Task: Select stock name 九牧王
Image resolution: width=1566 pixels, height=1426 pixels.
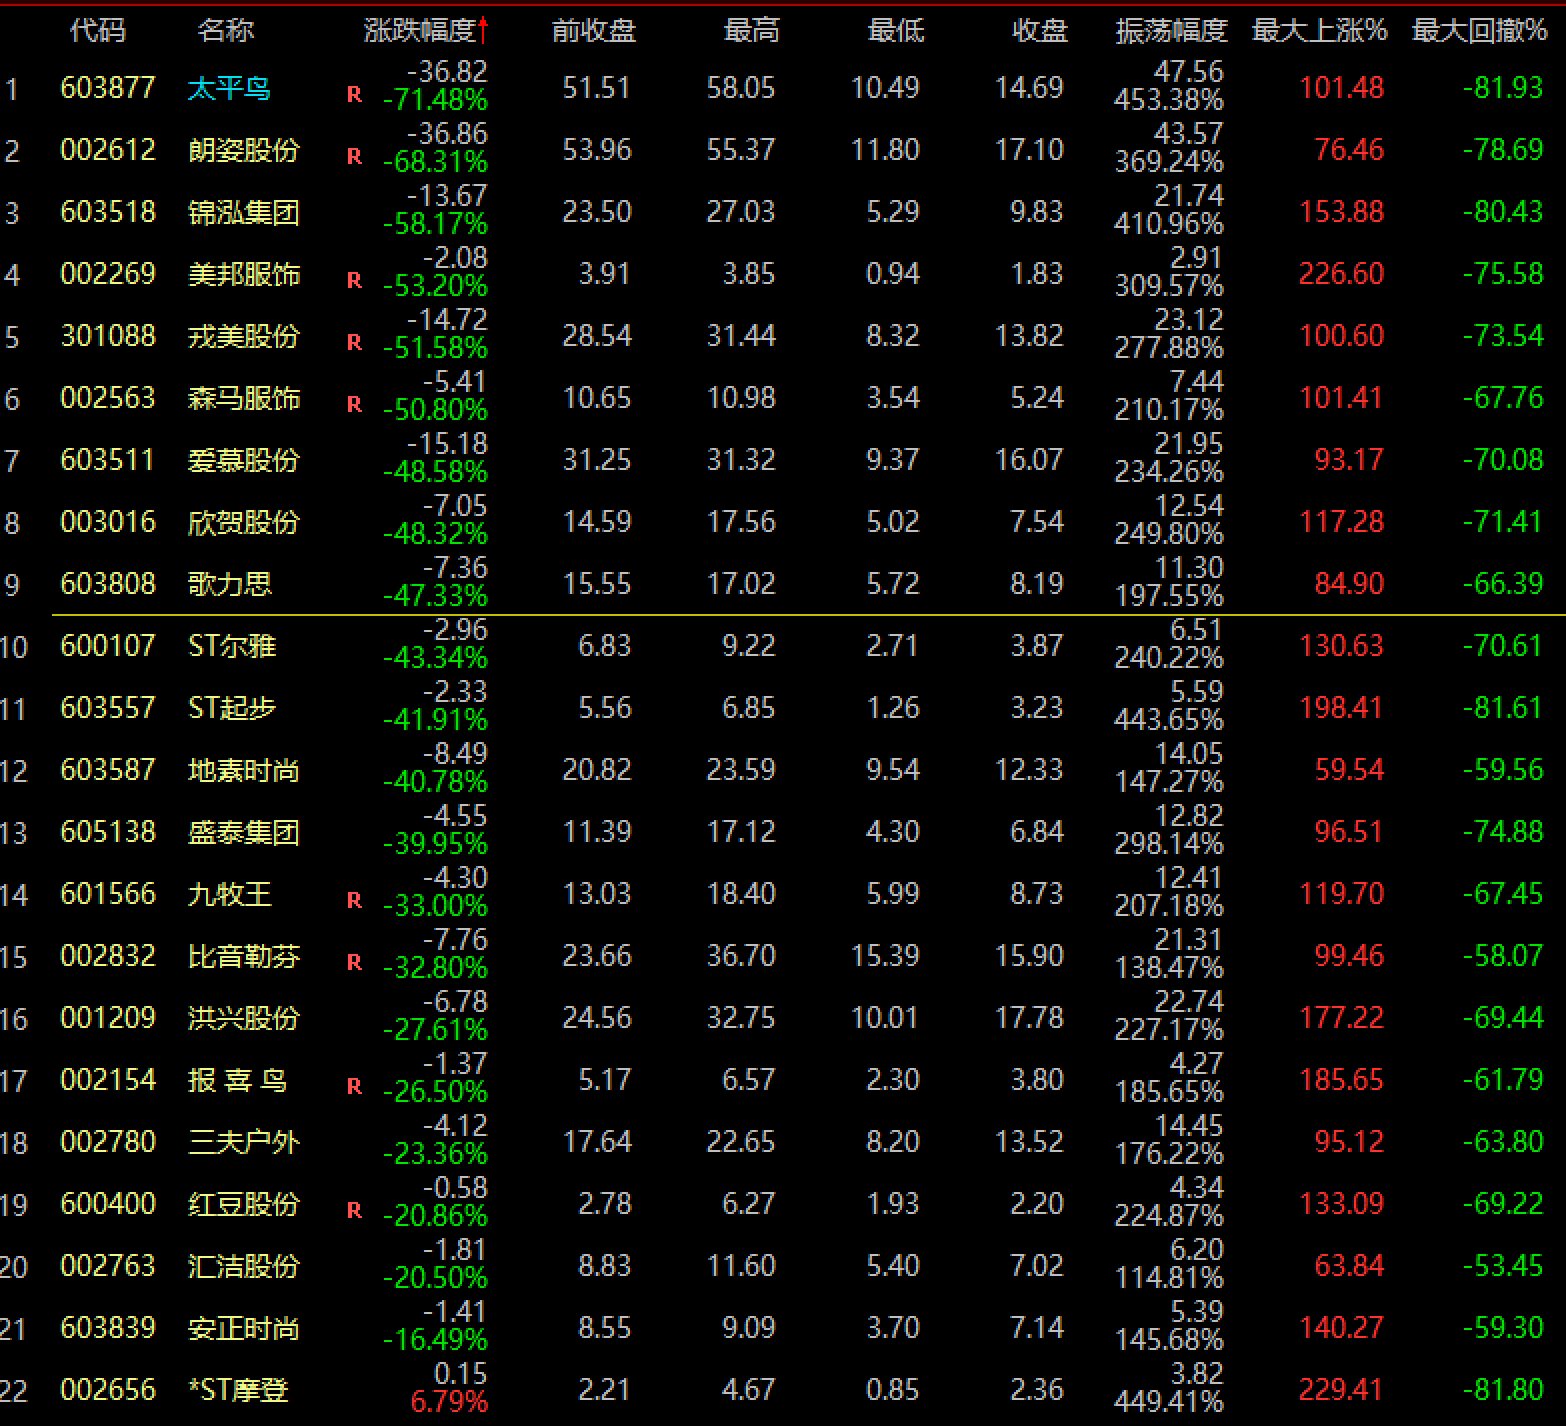Action: [229, 894]
